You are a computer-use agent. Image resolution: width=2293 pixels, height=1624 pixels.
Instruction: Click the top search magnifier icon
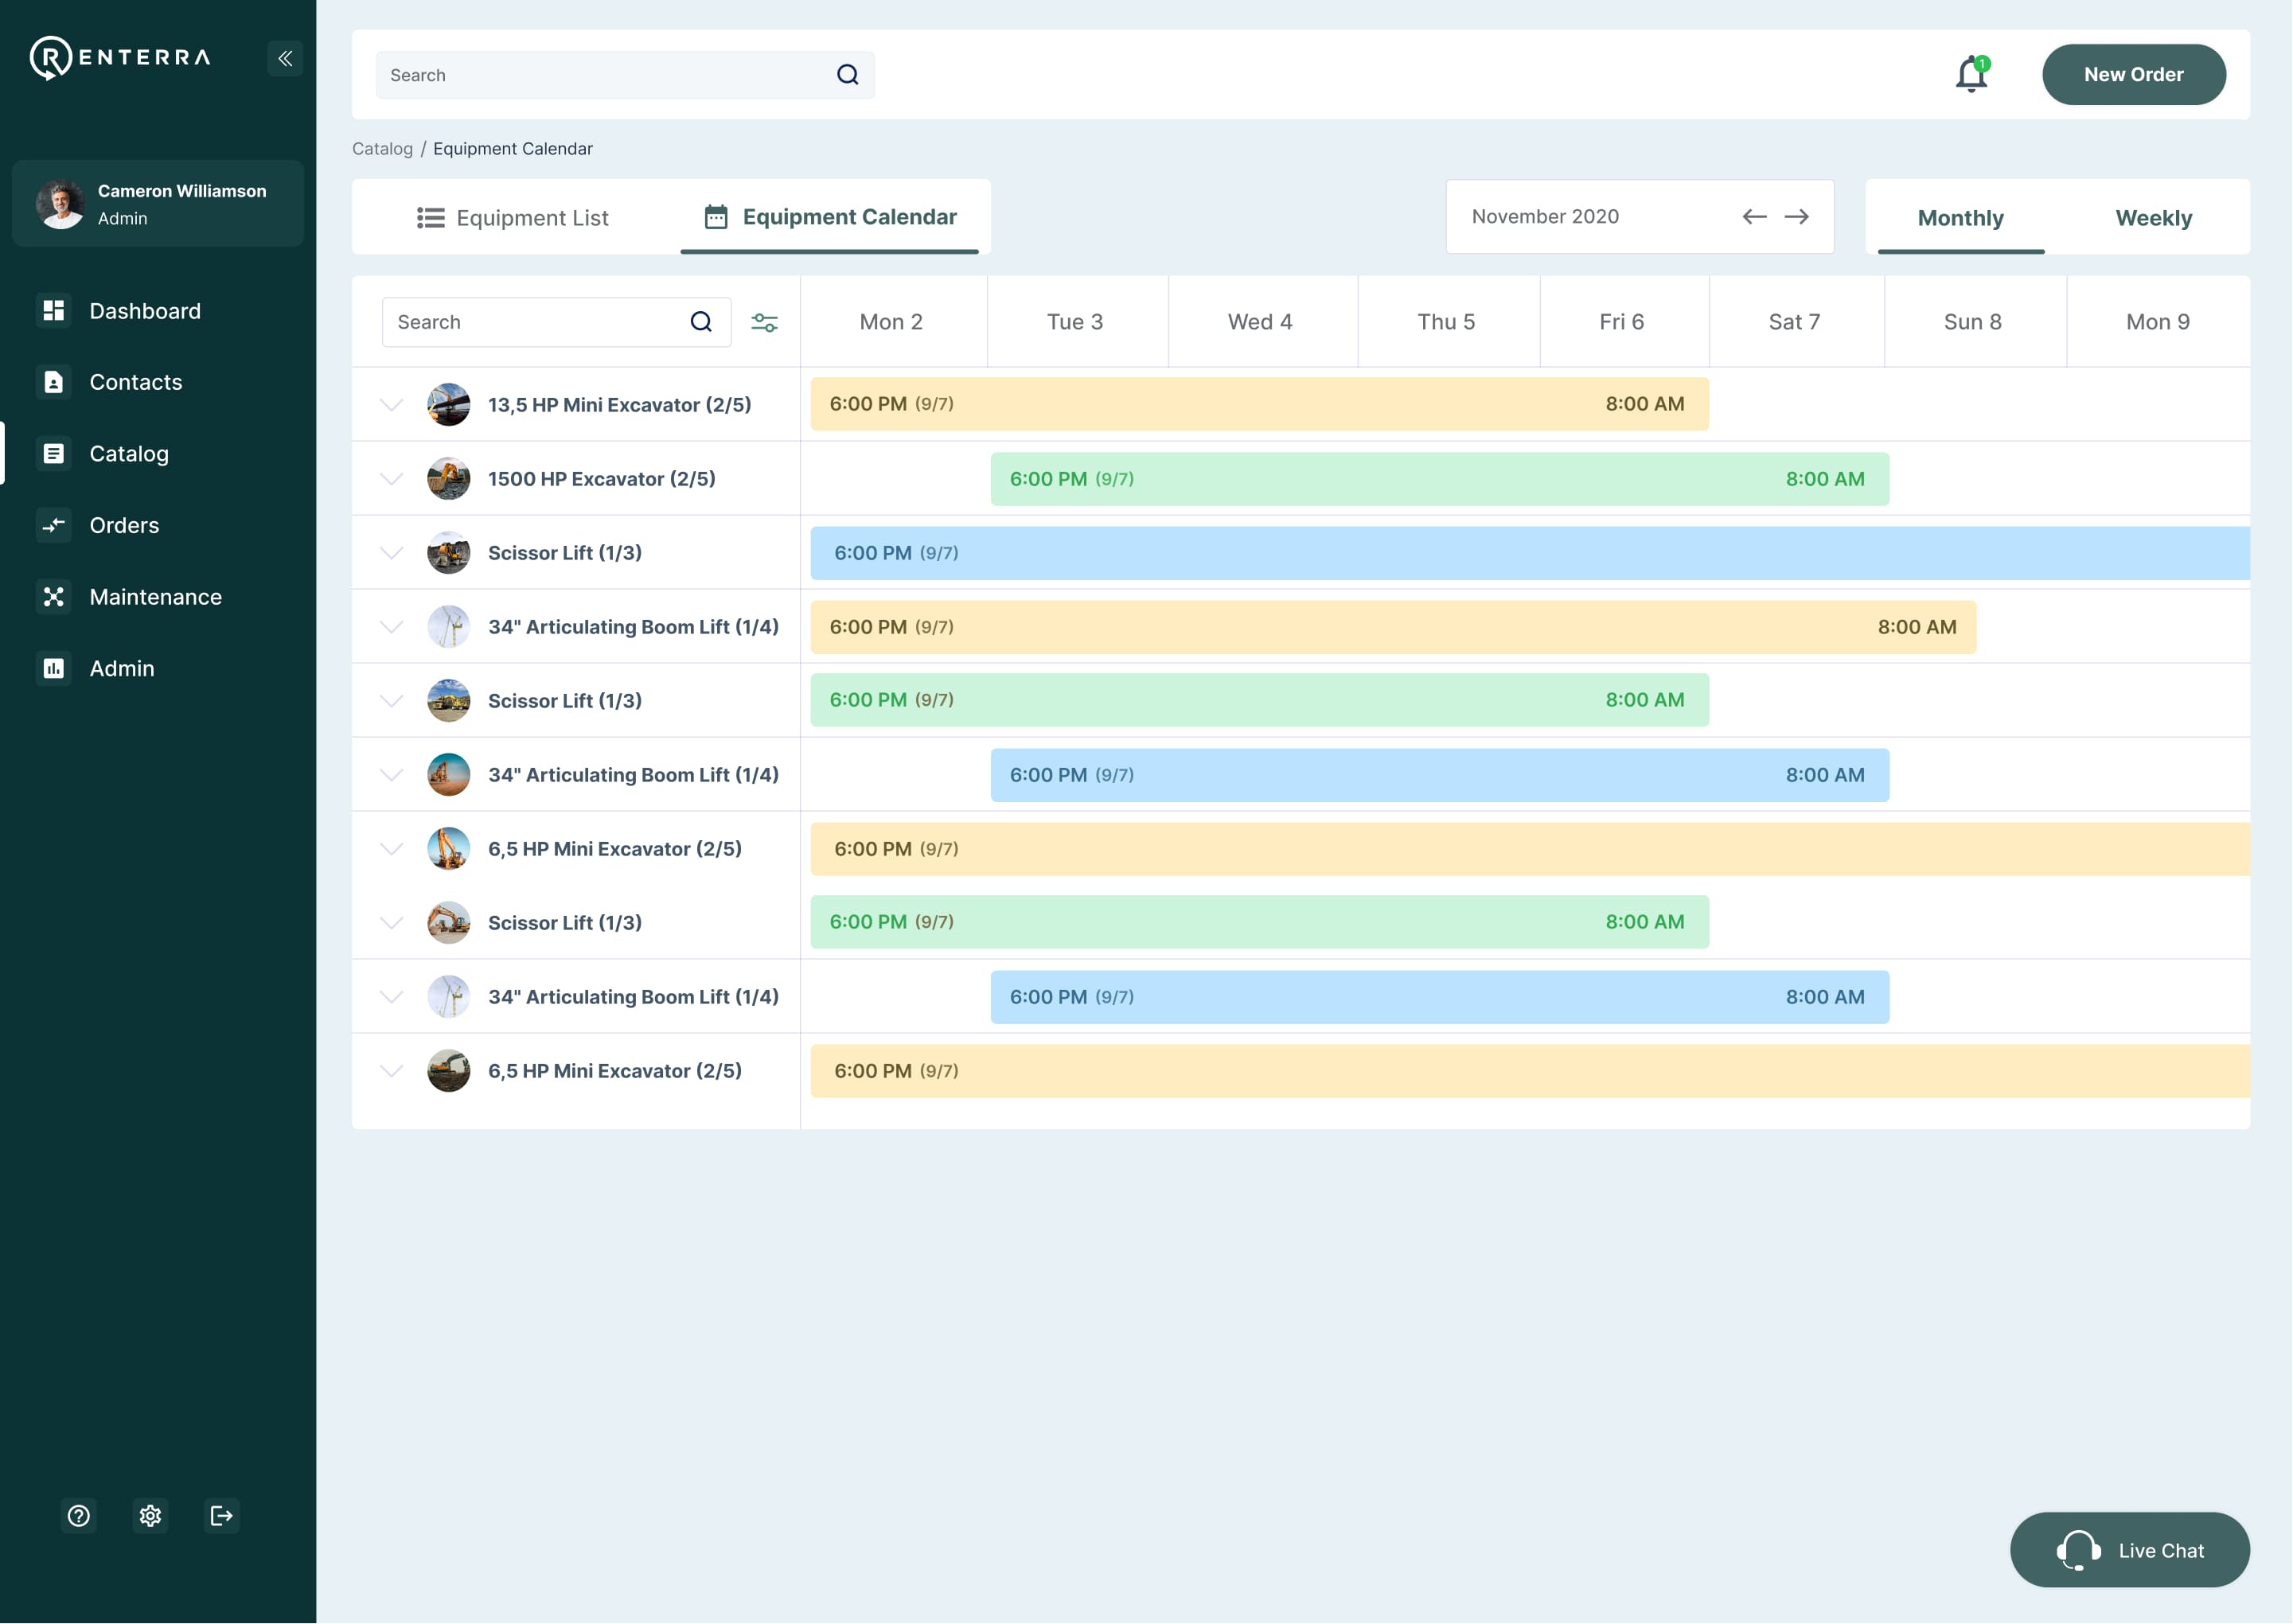point(847,75)
